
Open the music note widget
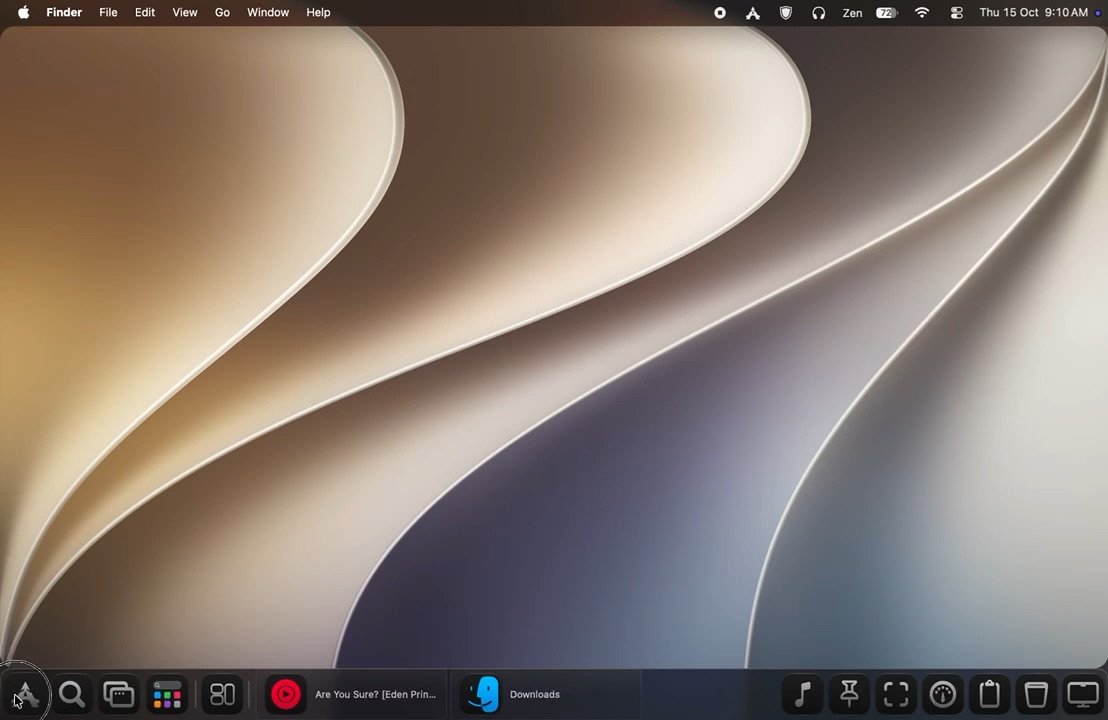pos(802,695)
